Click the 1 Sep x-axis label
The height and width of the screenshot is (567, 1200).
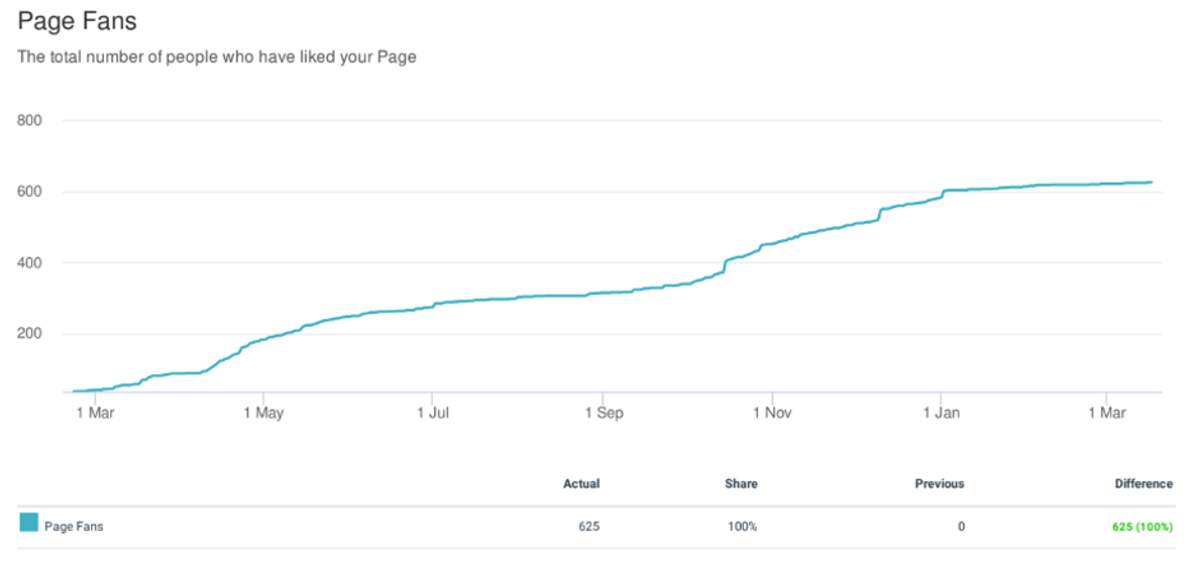click(602, 411)
